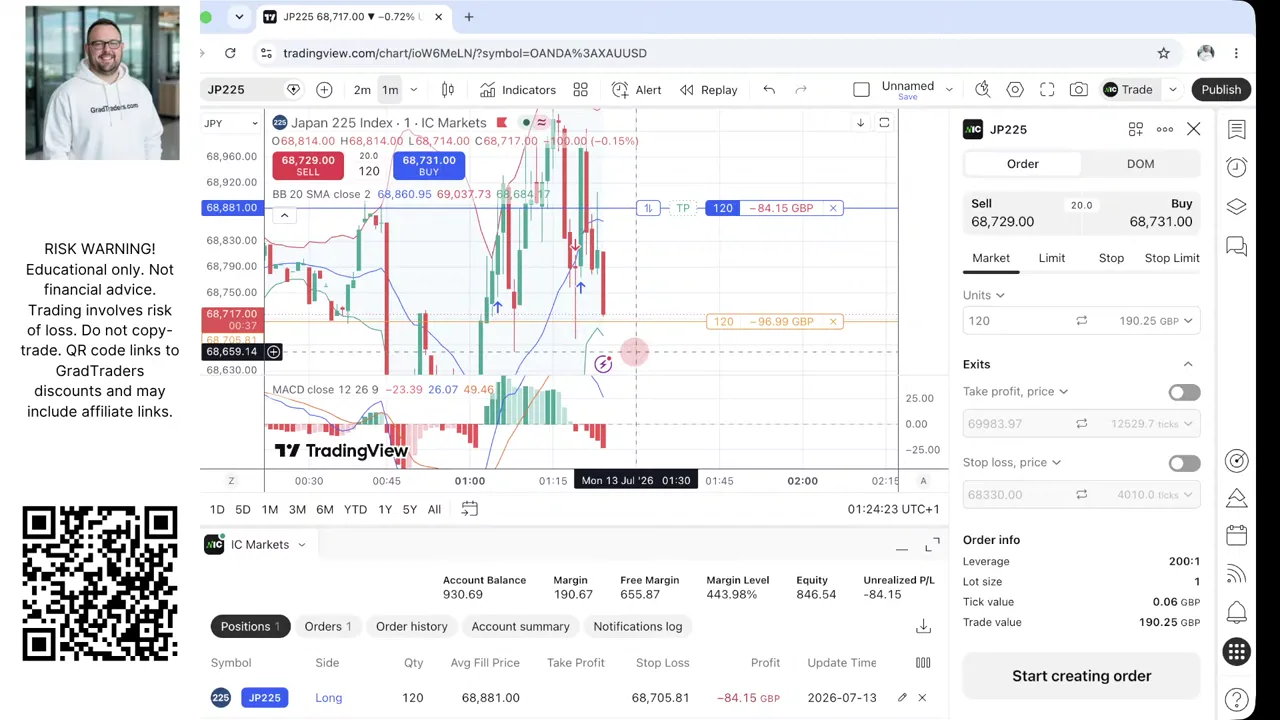
Task: Open the Take profit, price dropdown
Action: pyautogui.click(x=1015, y=391)
